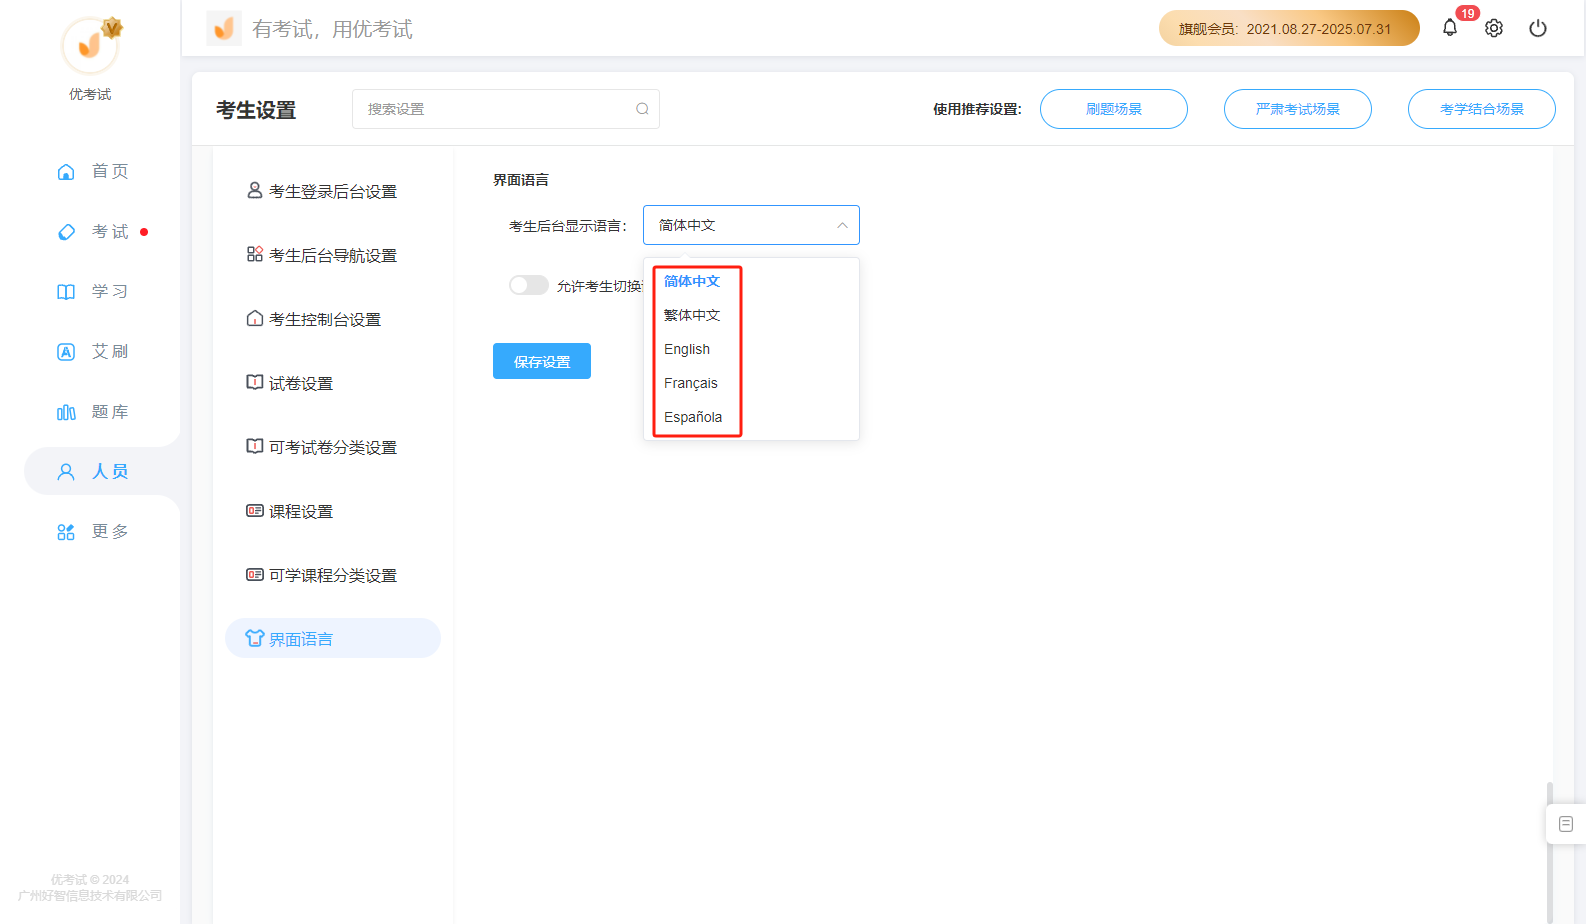The height and width of the screenshot is (924, 1586).
Task: Open 考生后台导航设置 settings section
Action: 333,255
